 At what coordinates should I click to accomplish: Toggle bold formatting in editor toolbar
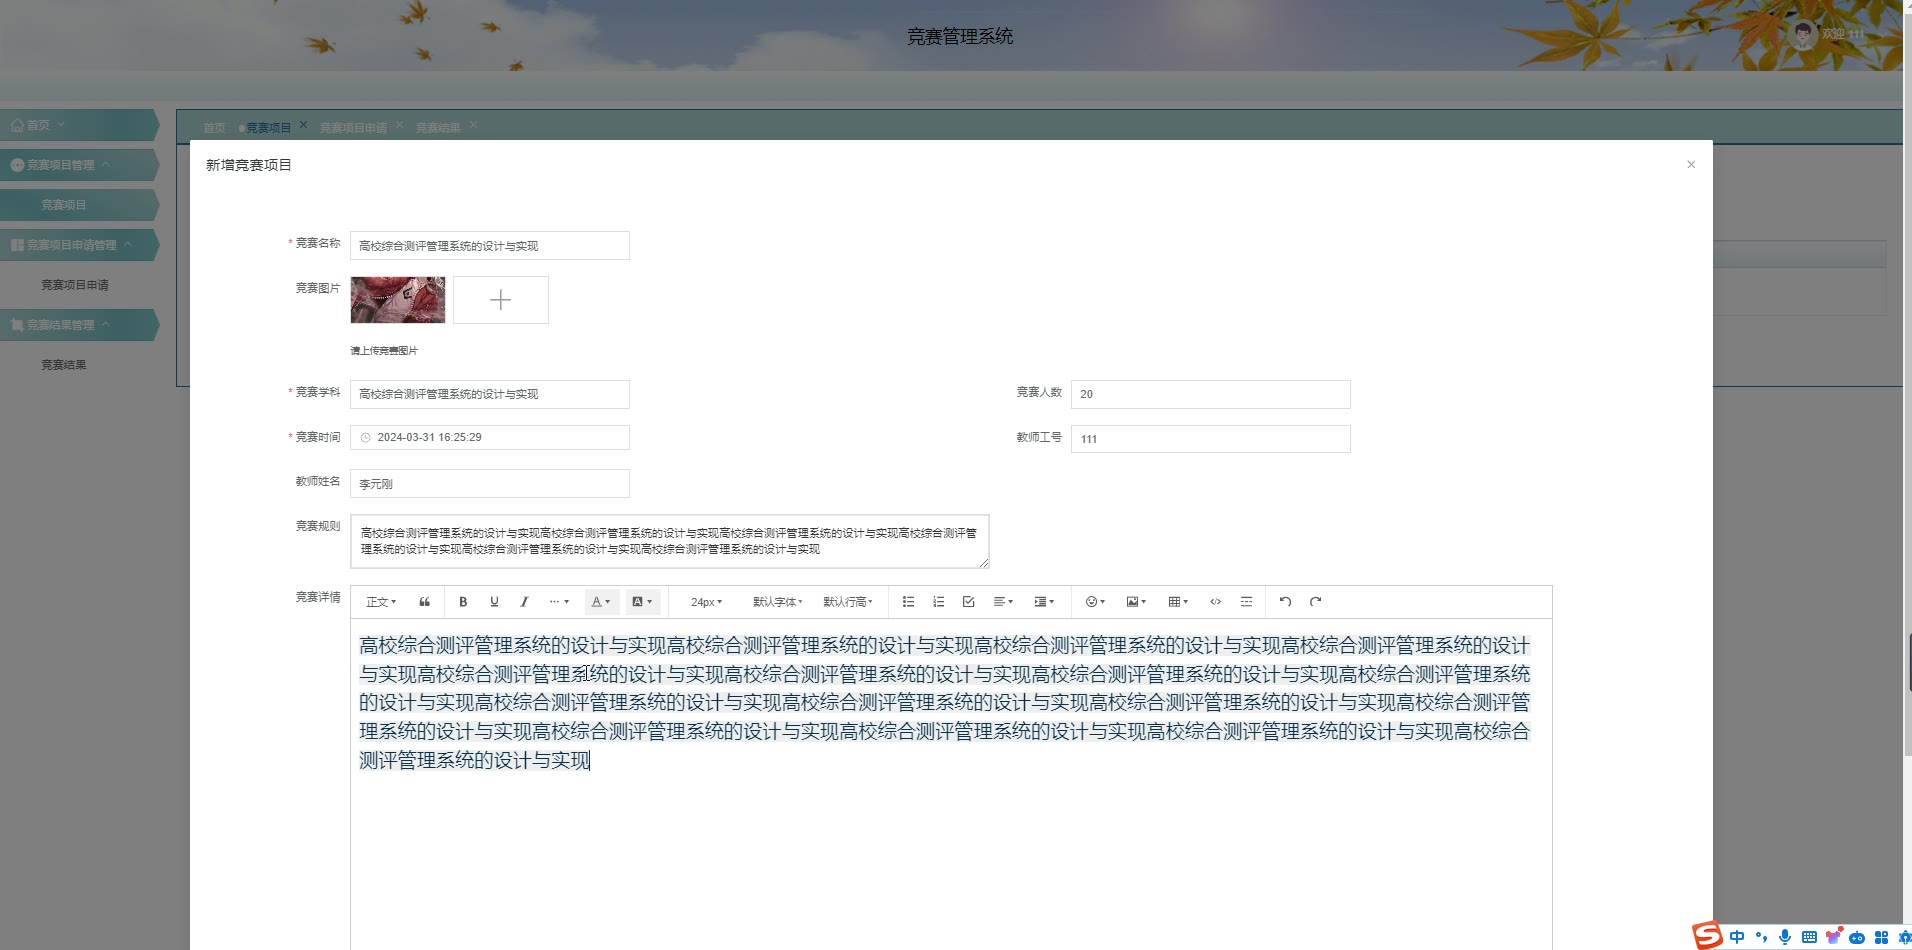463,602
